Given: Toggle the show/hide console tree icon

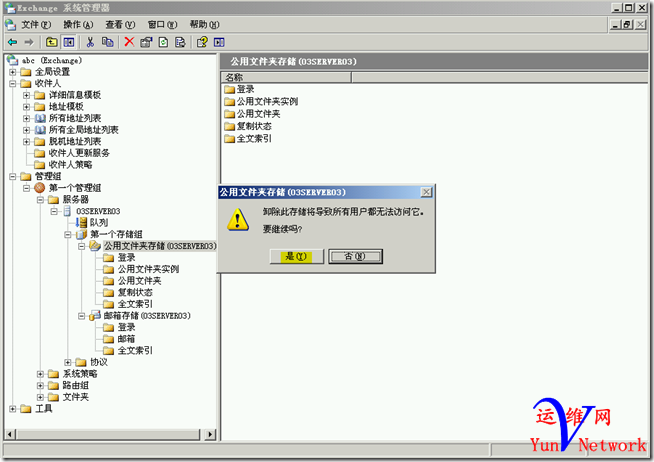Looking at the screenshot, I should click(68, 42).
